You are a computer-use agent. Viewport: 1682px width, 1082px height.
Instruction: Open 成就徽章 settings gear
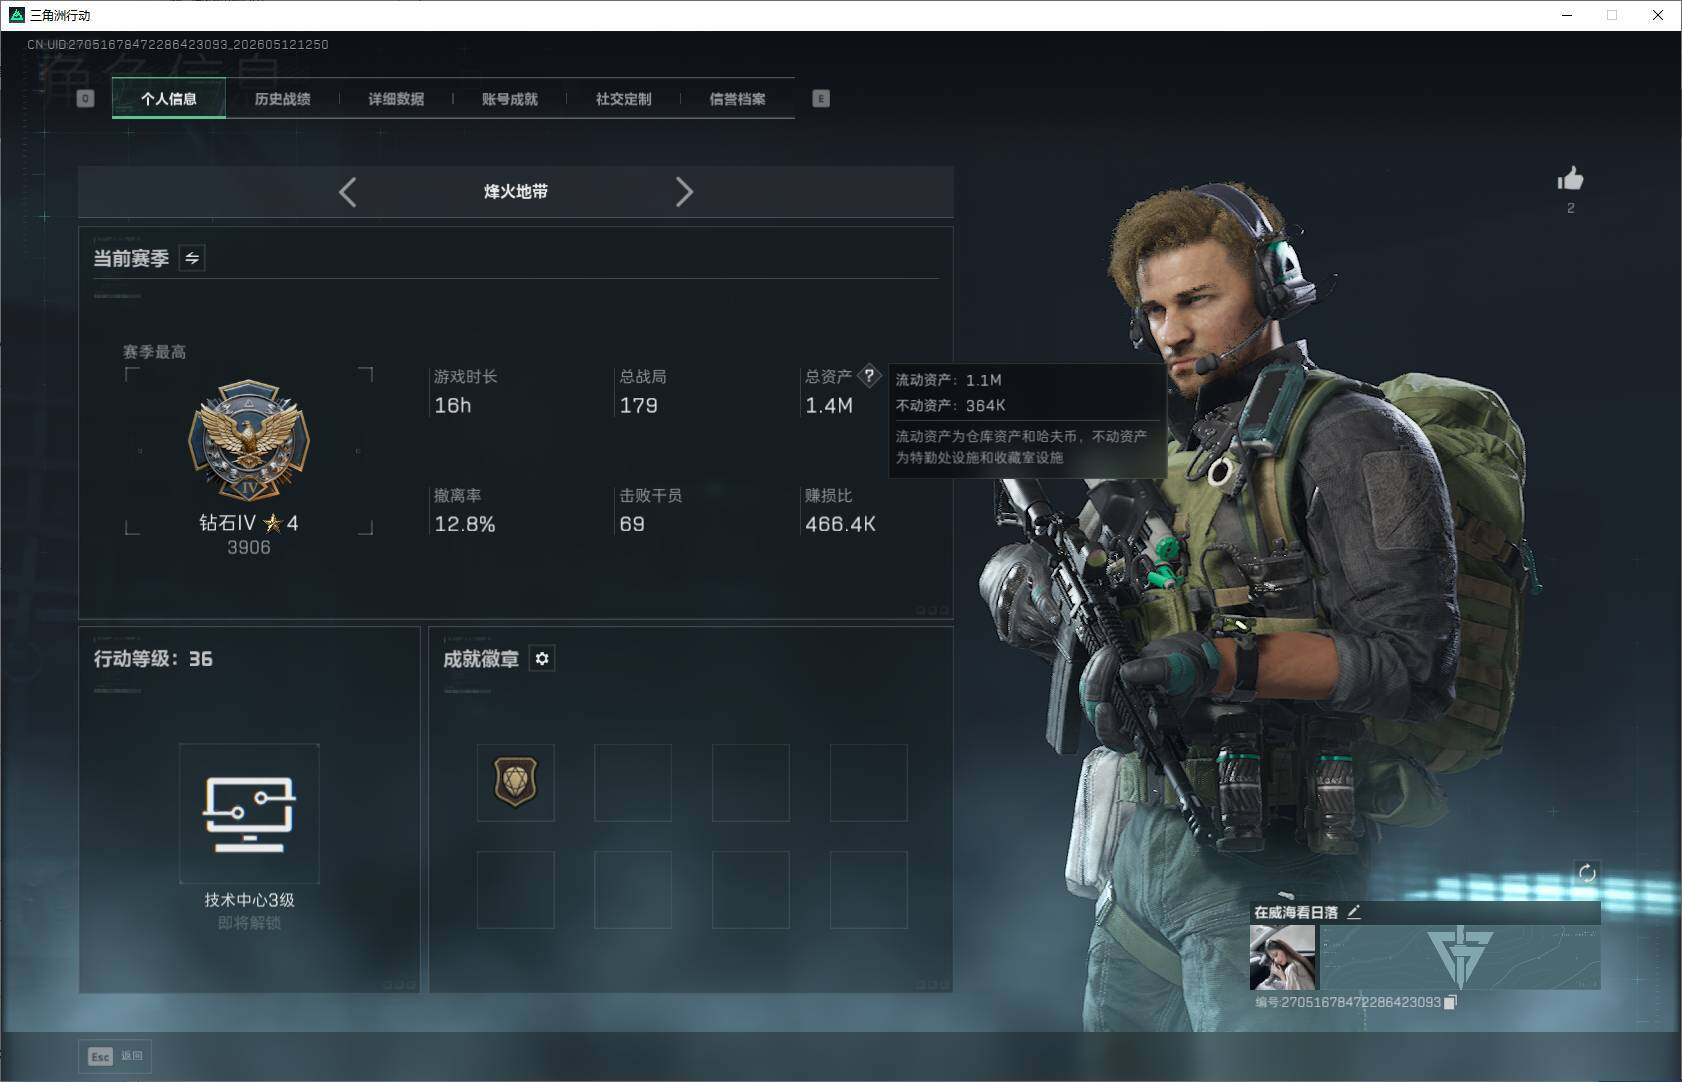pyautogui.click(x=542, y=658)
